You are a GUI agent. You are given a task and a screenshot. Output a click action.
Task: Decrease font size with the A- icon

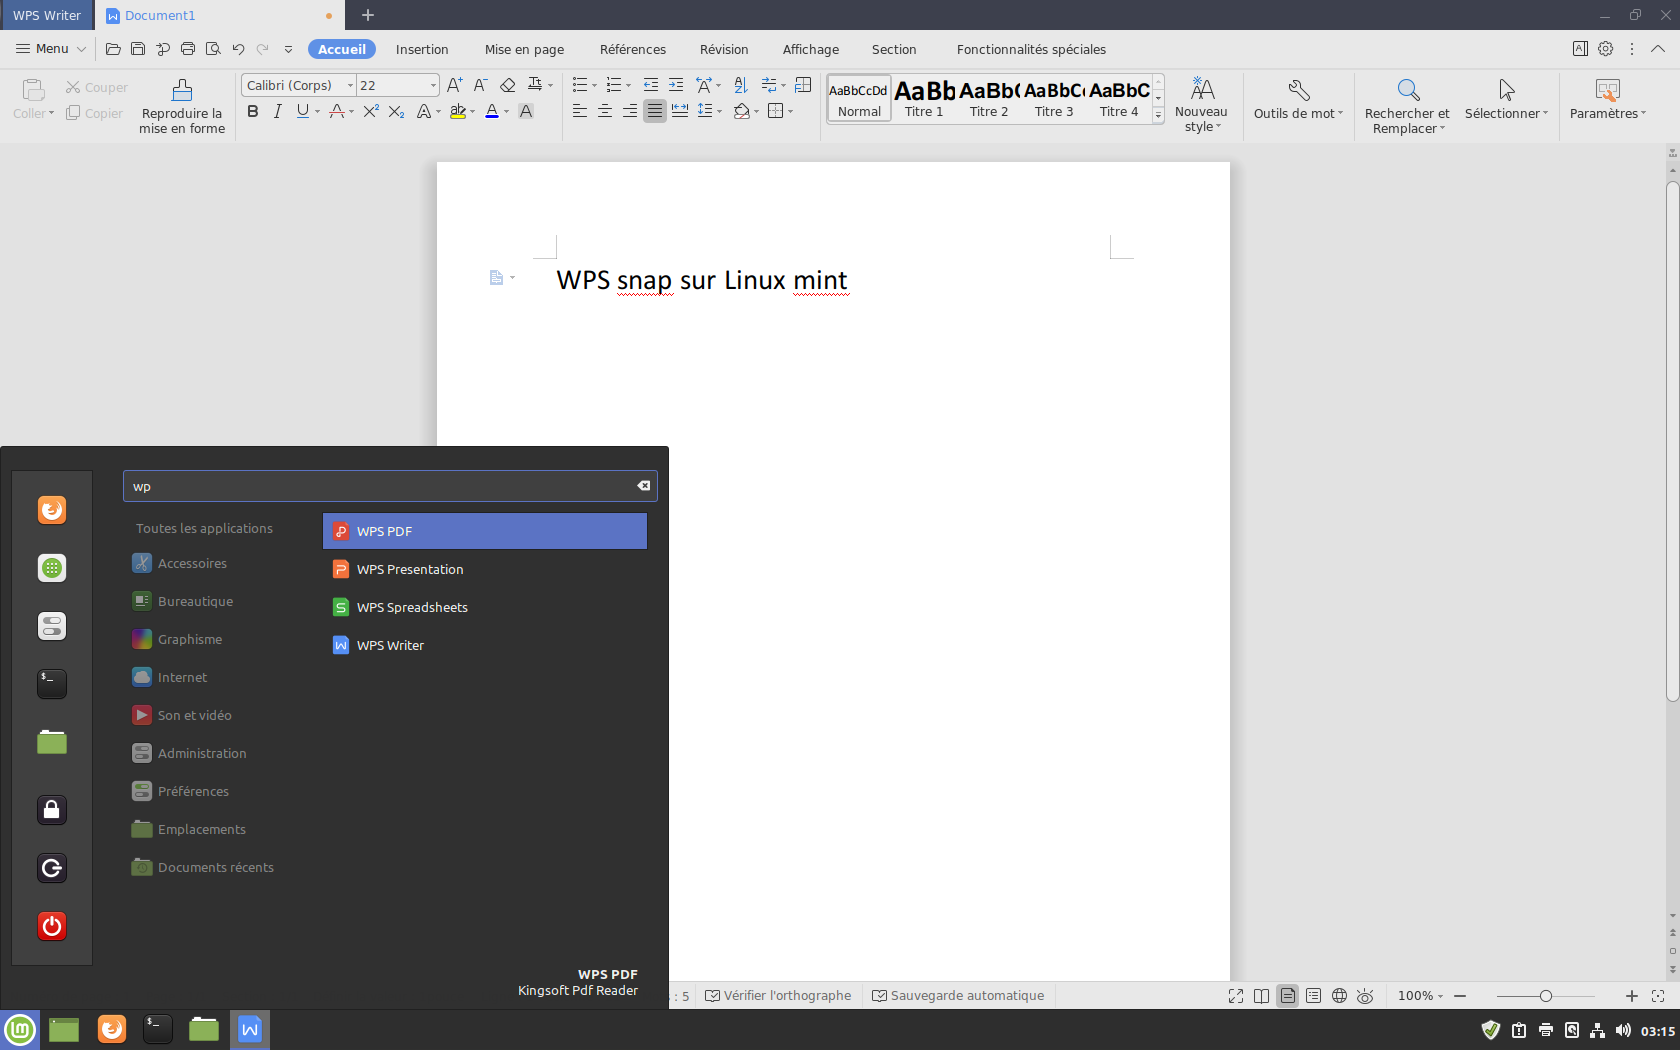coord(480,86)
